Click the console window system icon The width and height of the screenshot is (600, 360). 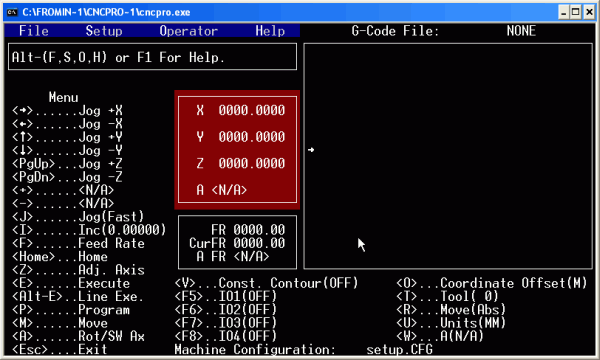12,12
